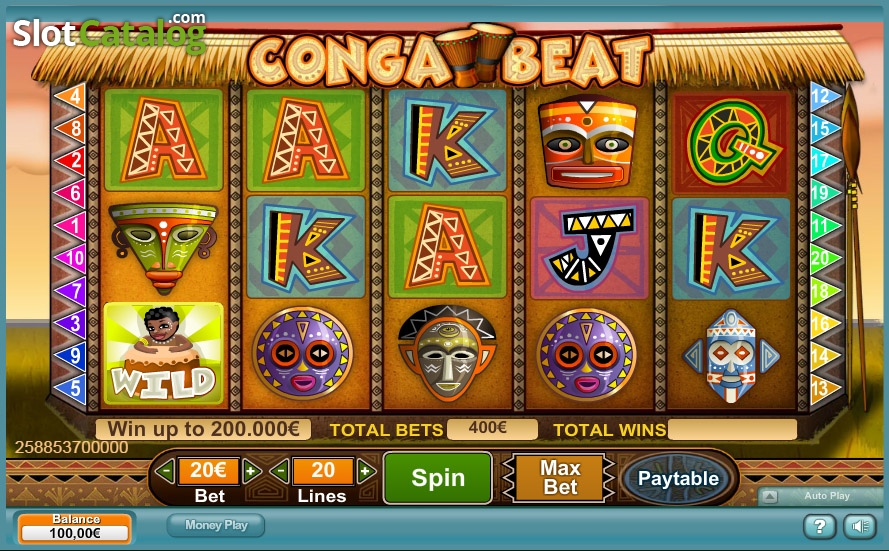This screenshot has height=551, width=889.
Task: Select payline 10 purple marker
Action: point(70,258)
